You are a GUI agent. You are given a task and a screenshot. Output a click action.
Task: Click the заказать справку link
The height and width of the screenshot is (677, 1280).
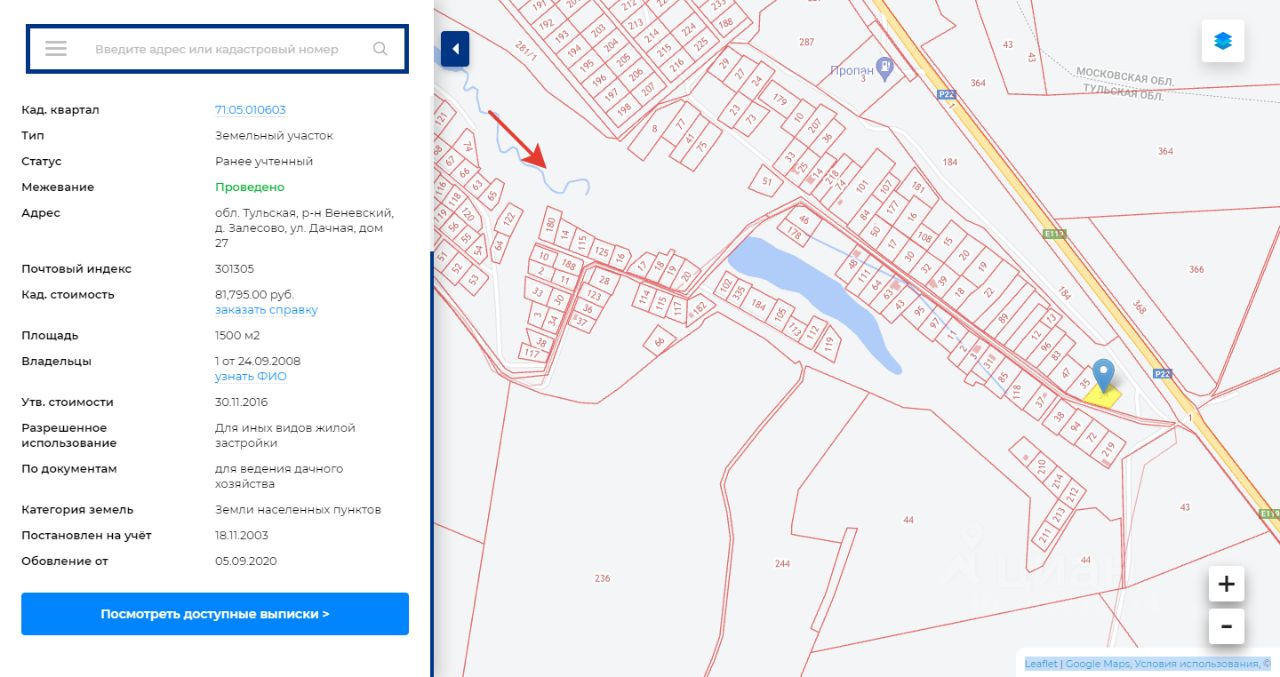coord(266,310)
